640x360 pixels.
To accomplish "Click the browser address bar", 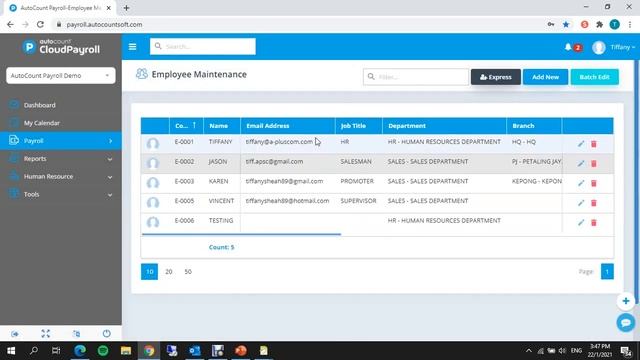I will tap(298, 24).
